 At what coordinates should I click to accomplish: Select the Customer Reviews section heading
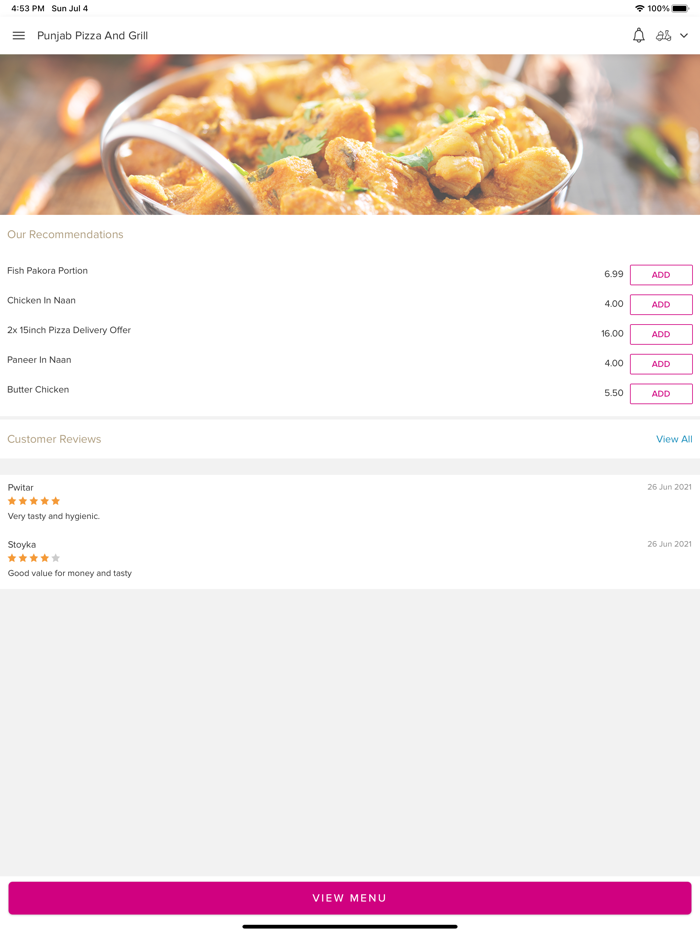point(54,439)
